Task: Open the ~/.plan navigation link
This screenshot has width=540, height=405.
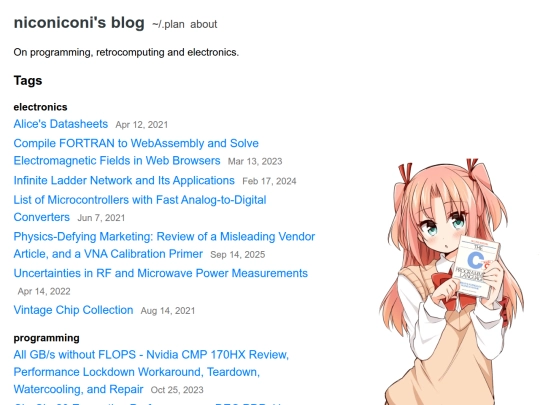Action: (168, 24)
